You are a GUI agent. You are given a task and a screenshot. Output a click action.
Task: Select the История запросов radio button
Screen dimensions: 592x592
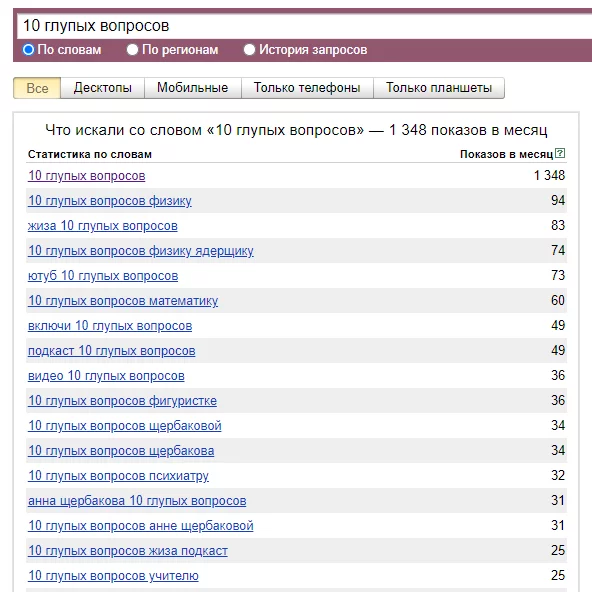coord(249,49)
